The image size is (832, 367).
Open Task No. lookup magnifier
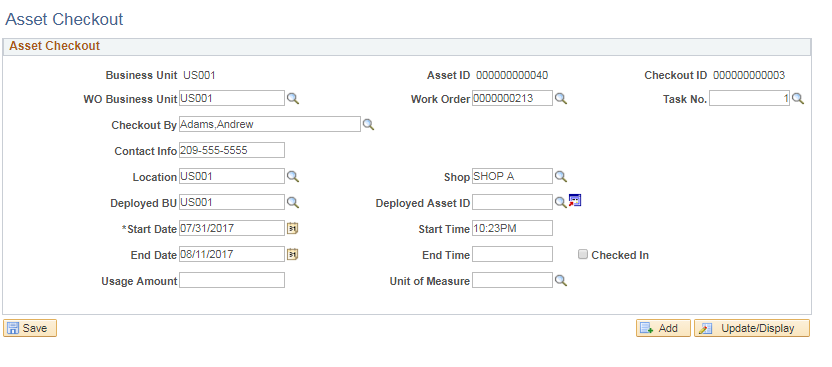(x=798, y=99)
